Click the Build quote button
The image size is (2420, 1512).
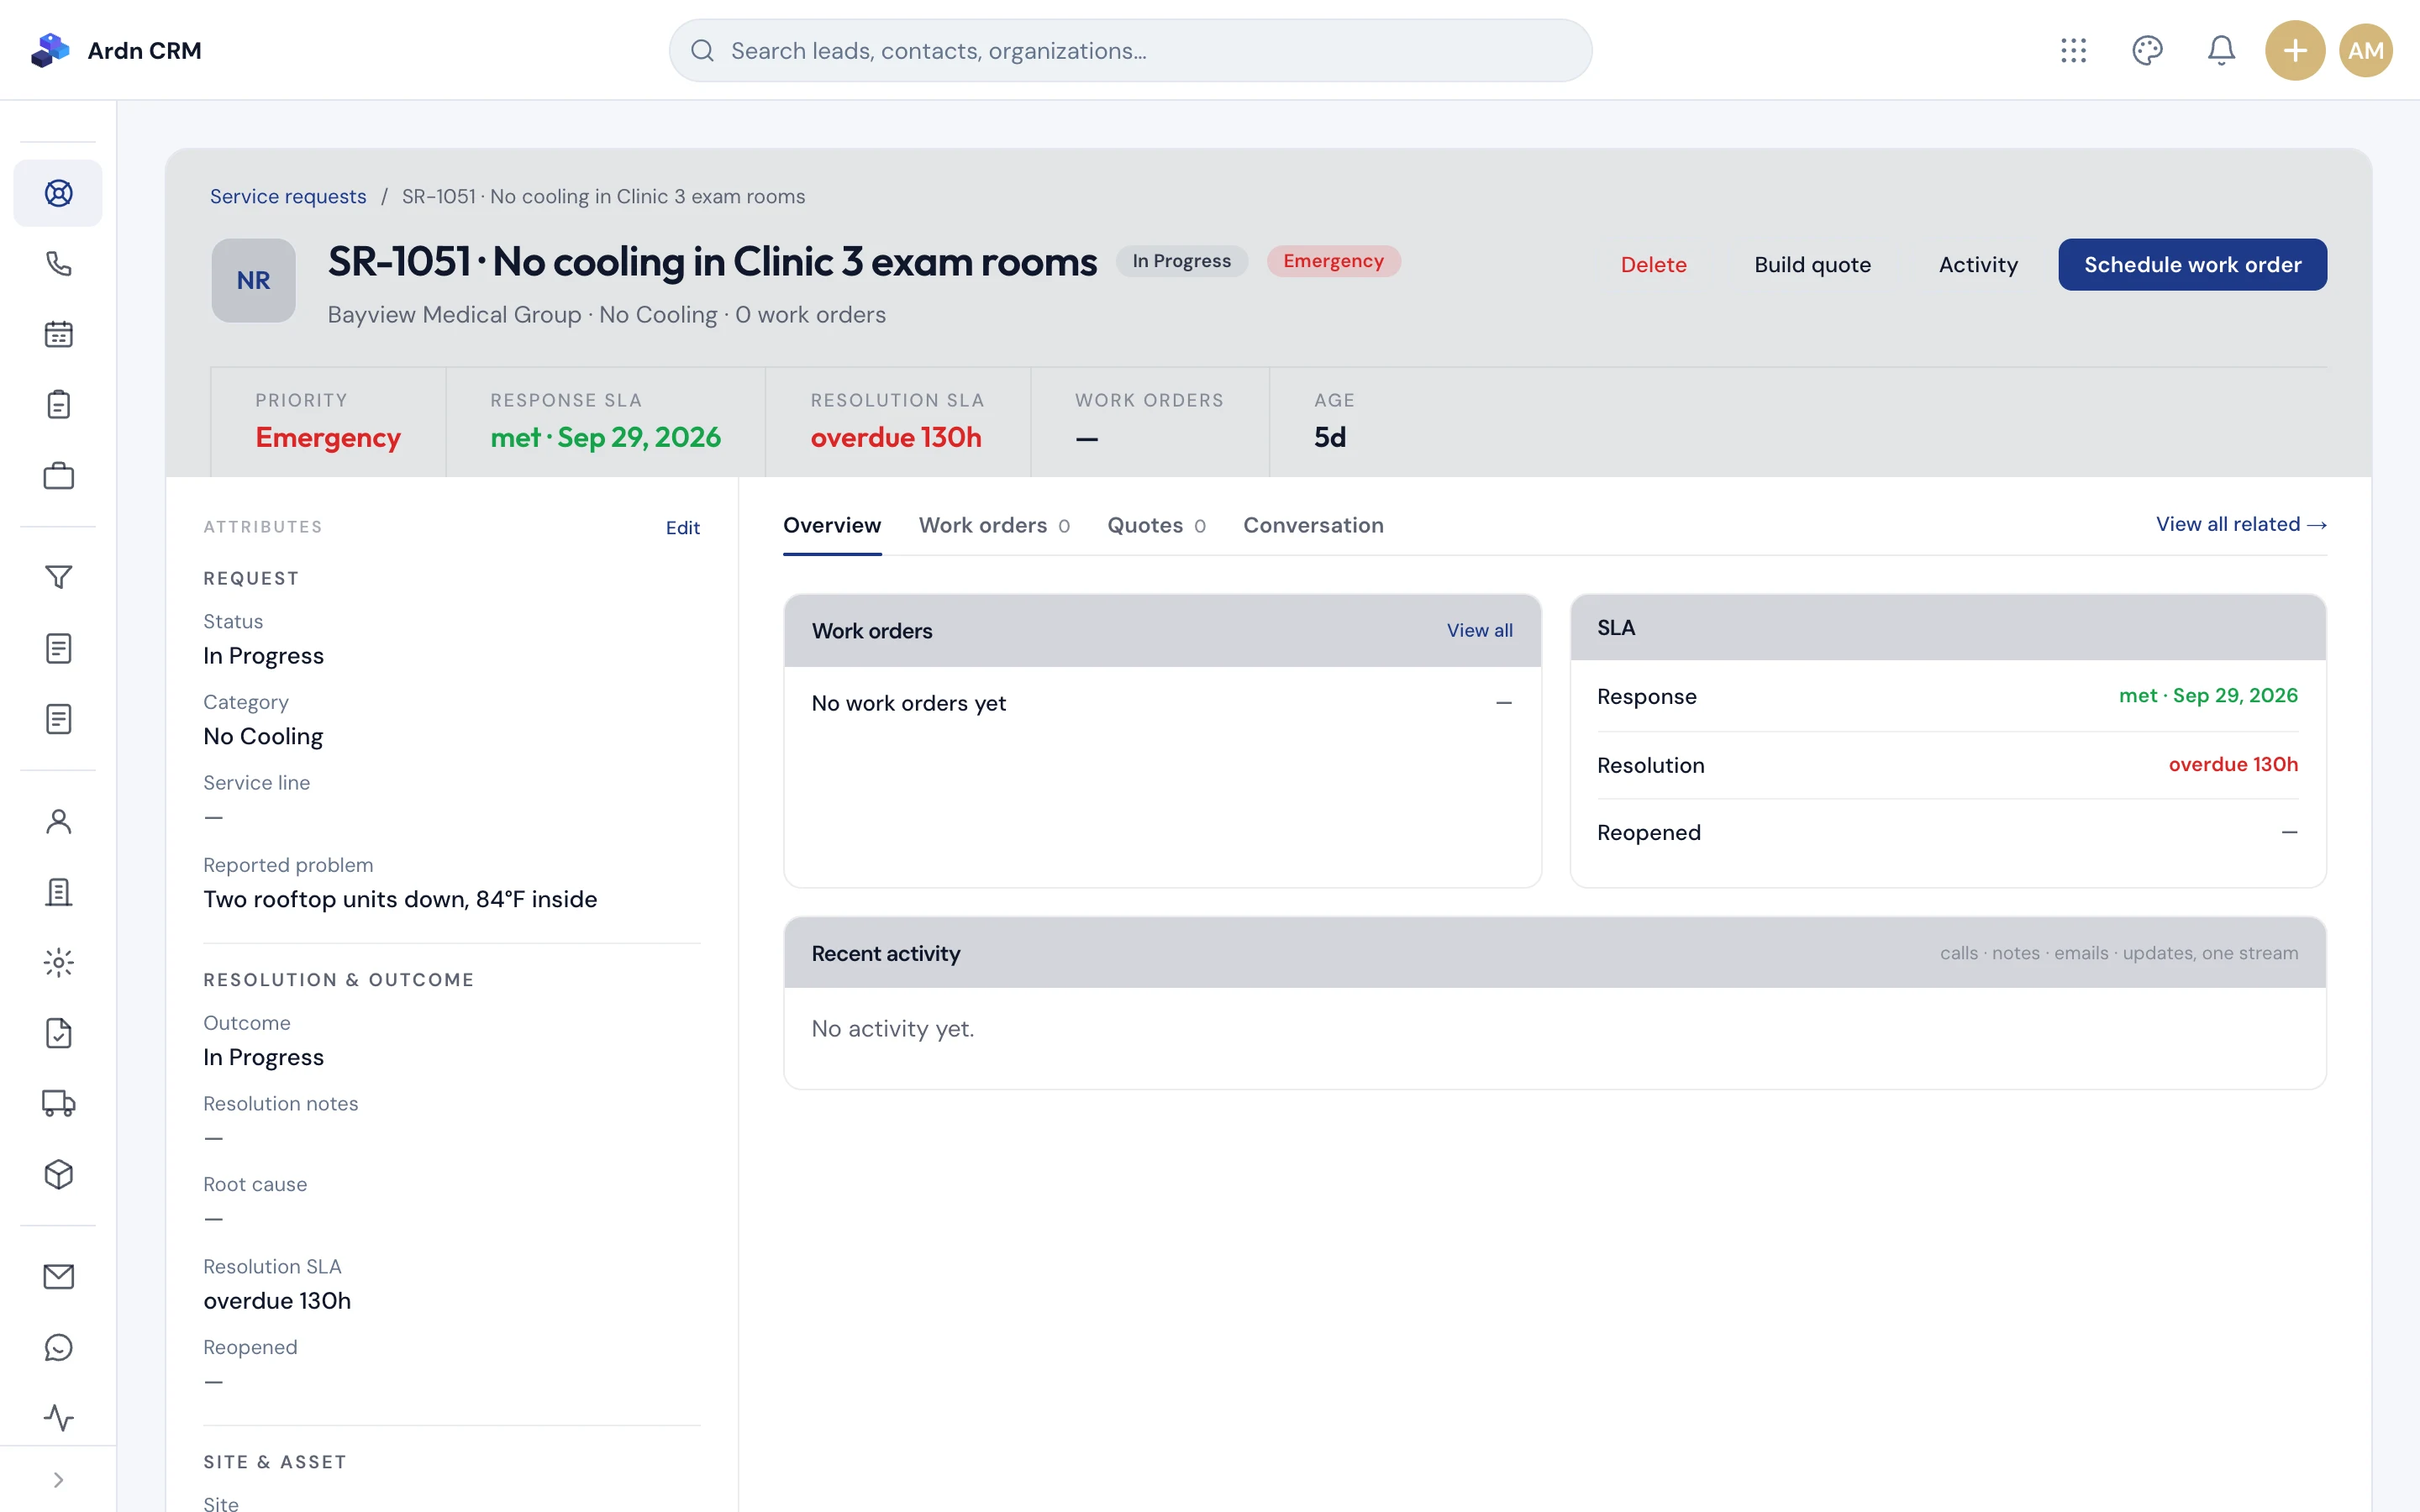pos(1812,265)
